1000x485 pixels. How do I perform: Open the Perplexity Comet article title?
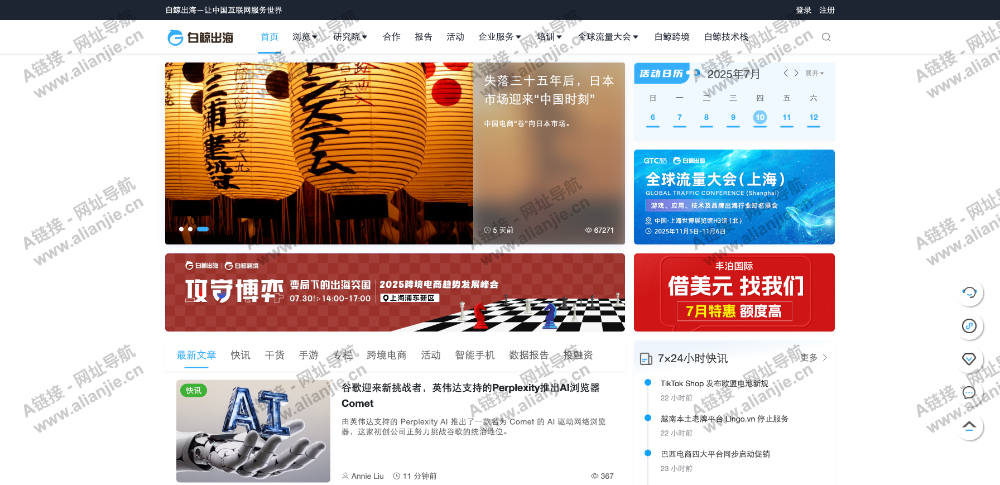[x=471, y=395]
